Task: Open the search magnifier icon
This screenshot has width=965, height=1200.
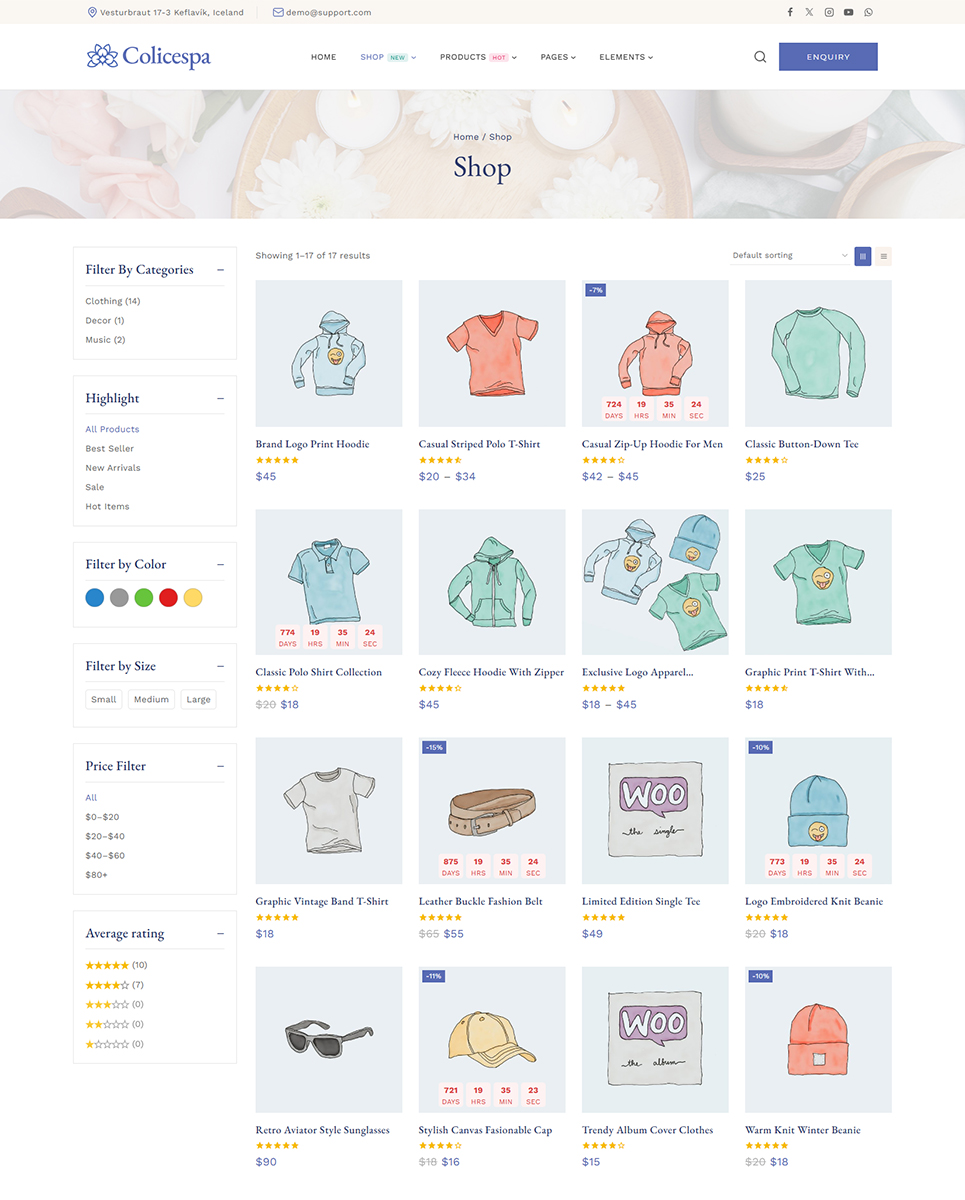Action: point(760,57)
